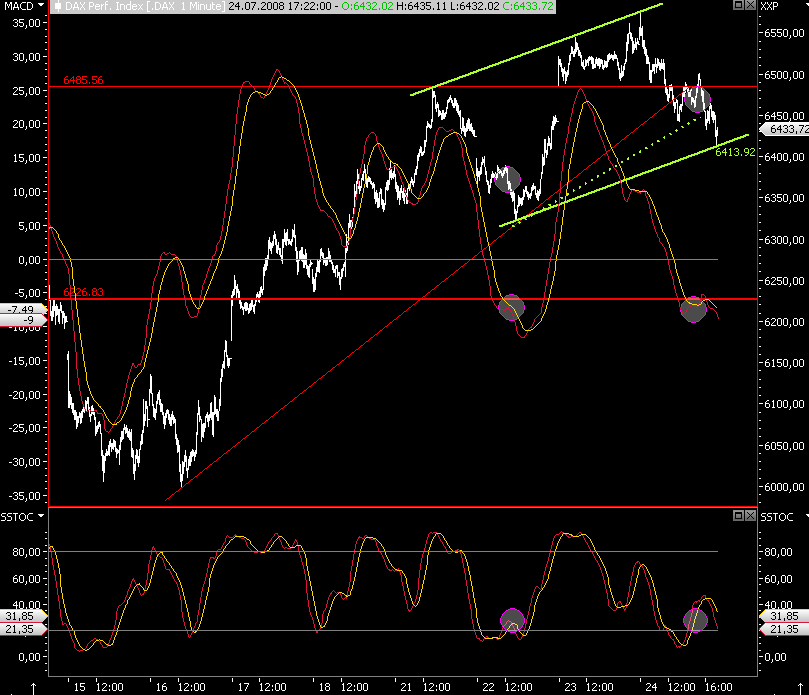Select the purple circle marker near 22 12:00 on MACD line
Screen dimensions: 809x695
[x=511, y=308]
